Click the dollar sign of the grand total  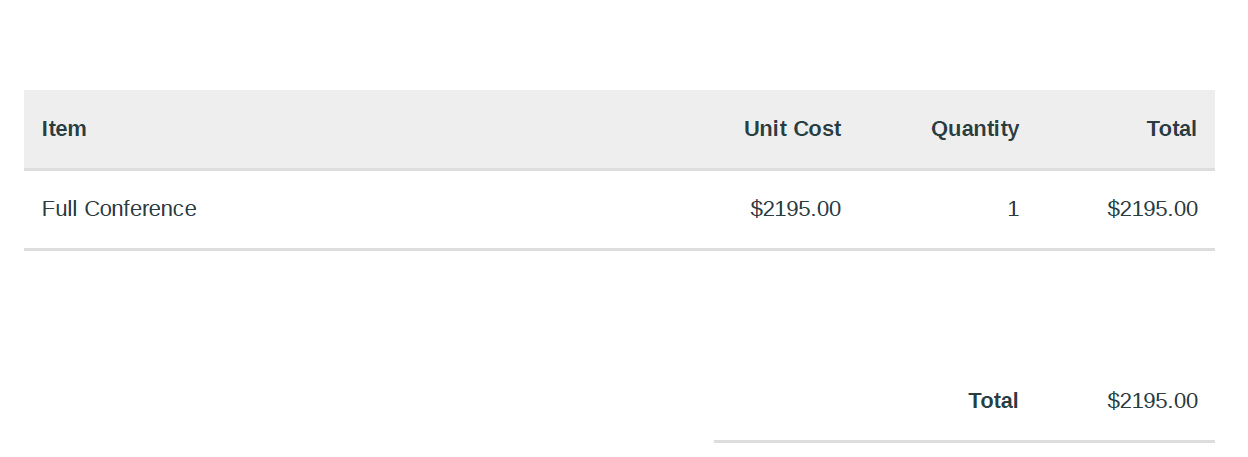point(1113,401)
